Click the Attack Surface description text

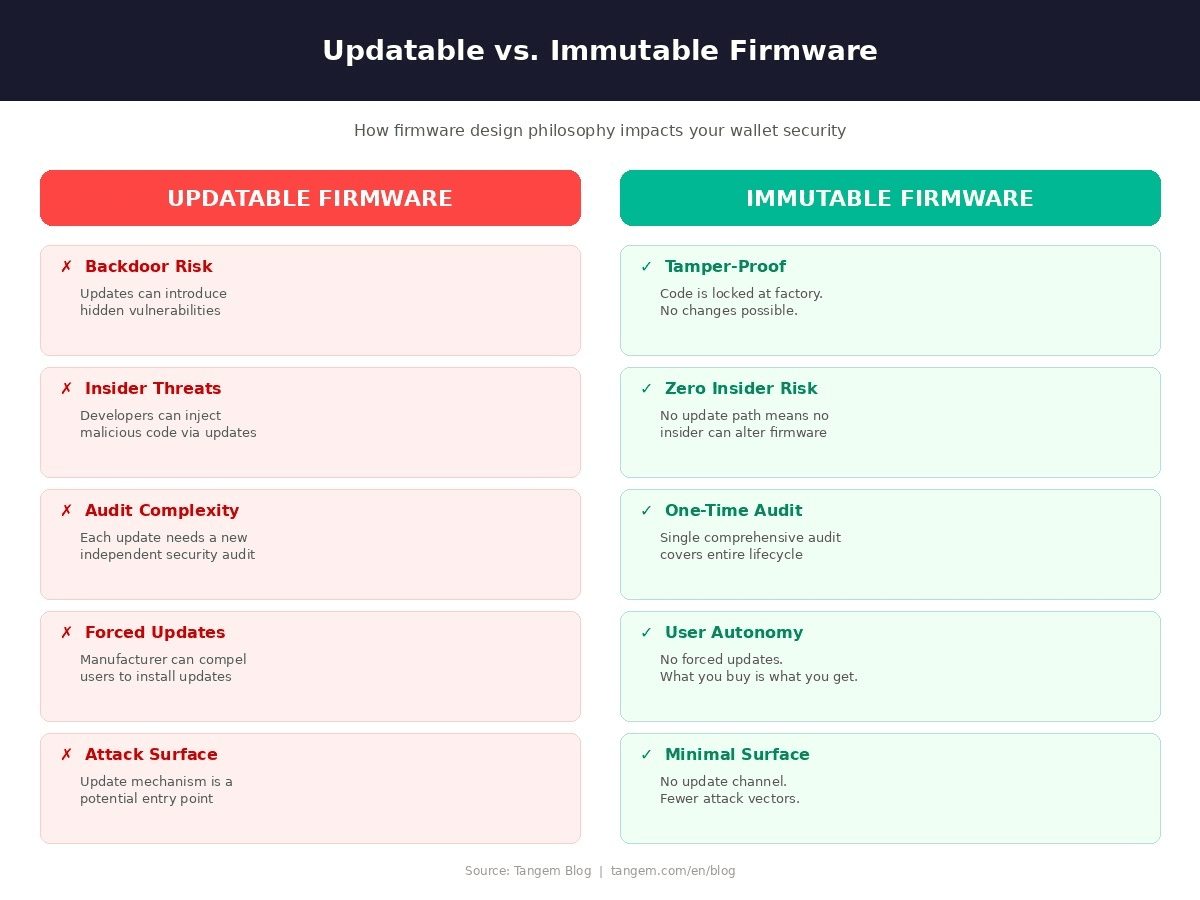tap(156, 790)
